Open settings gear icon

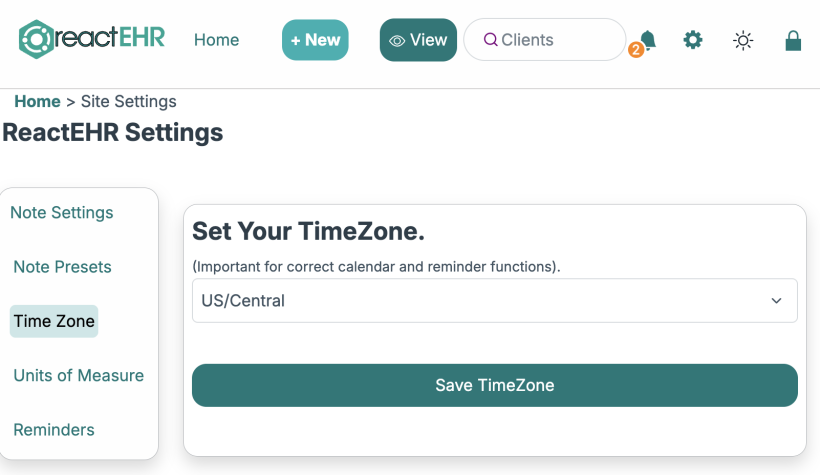point(693,40)
